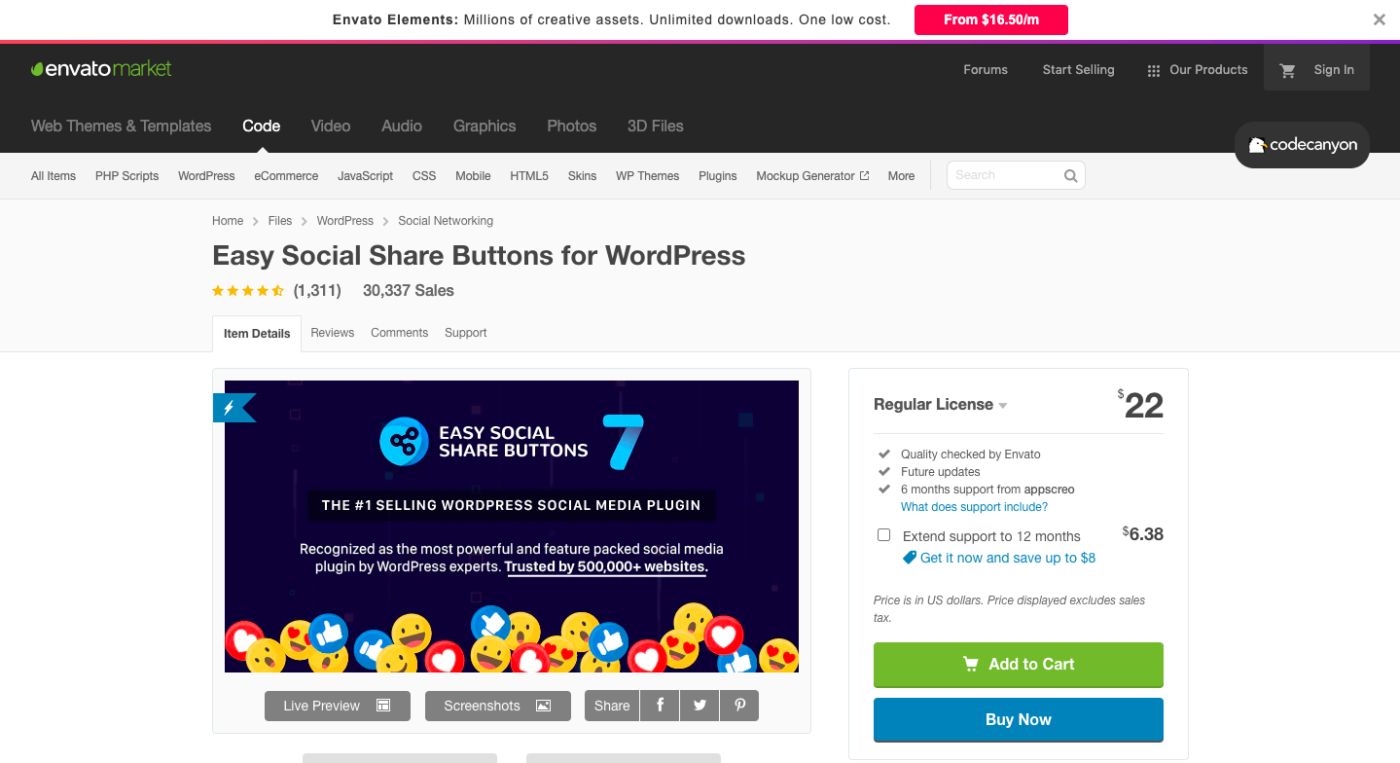The width and height of the screenshot is (1400, 763).
Task: Open CSS category
Action: (x=424, y=176)
